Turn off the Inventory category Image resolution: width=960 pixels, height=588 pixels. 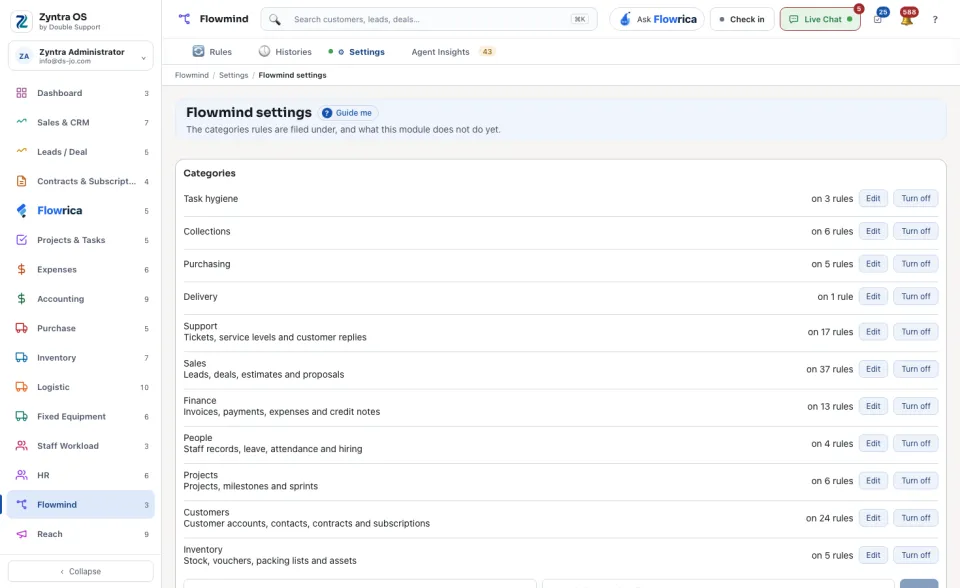point(915,555)
